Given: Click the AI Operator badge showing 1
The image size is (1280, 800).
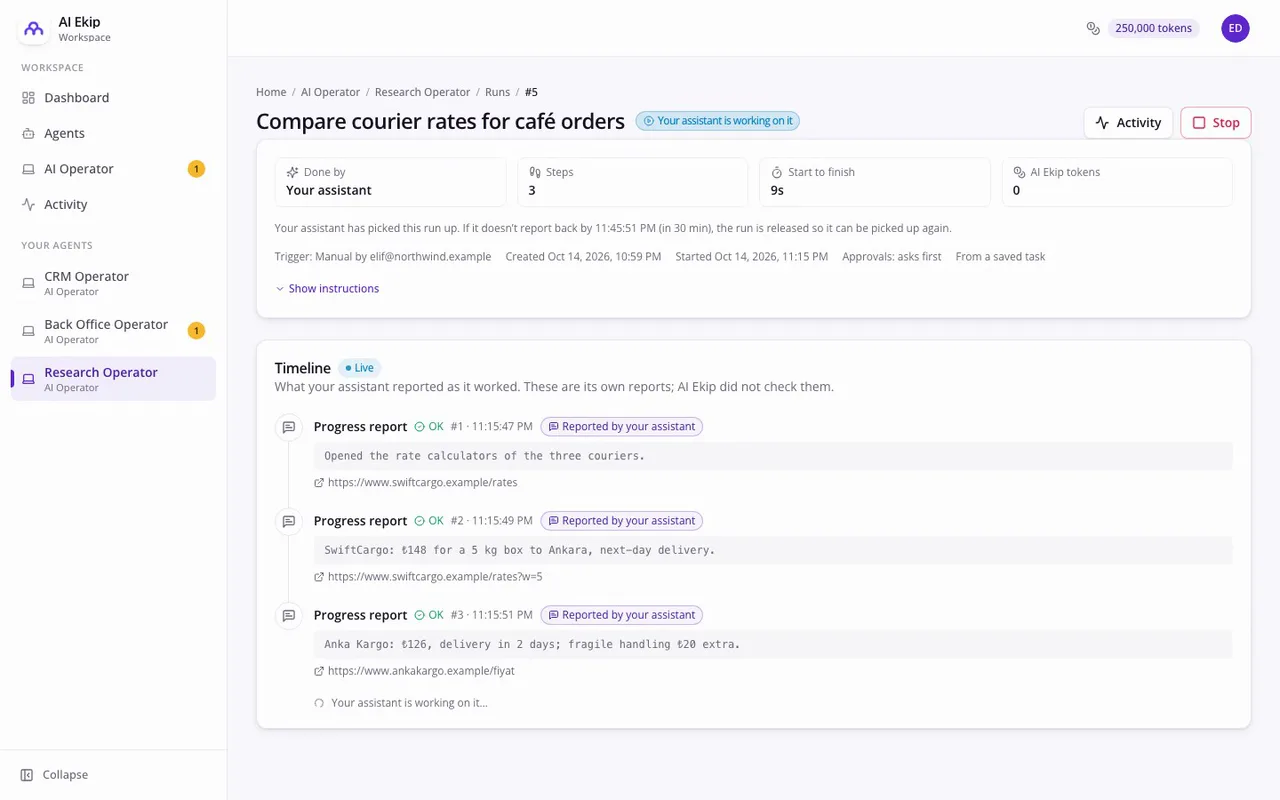Looking at the screenshot, I should 196,169.
